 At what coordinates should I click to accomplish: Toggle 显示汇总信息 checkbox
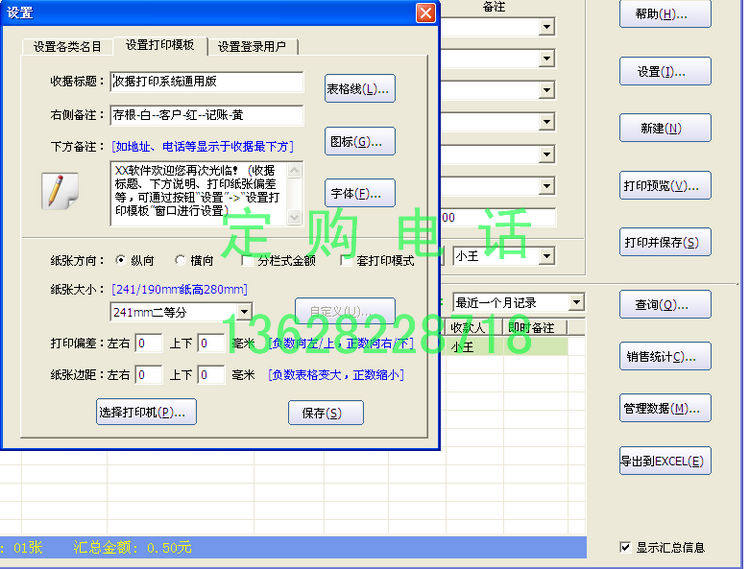[x=625, y=547]
